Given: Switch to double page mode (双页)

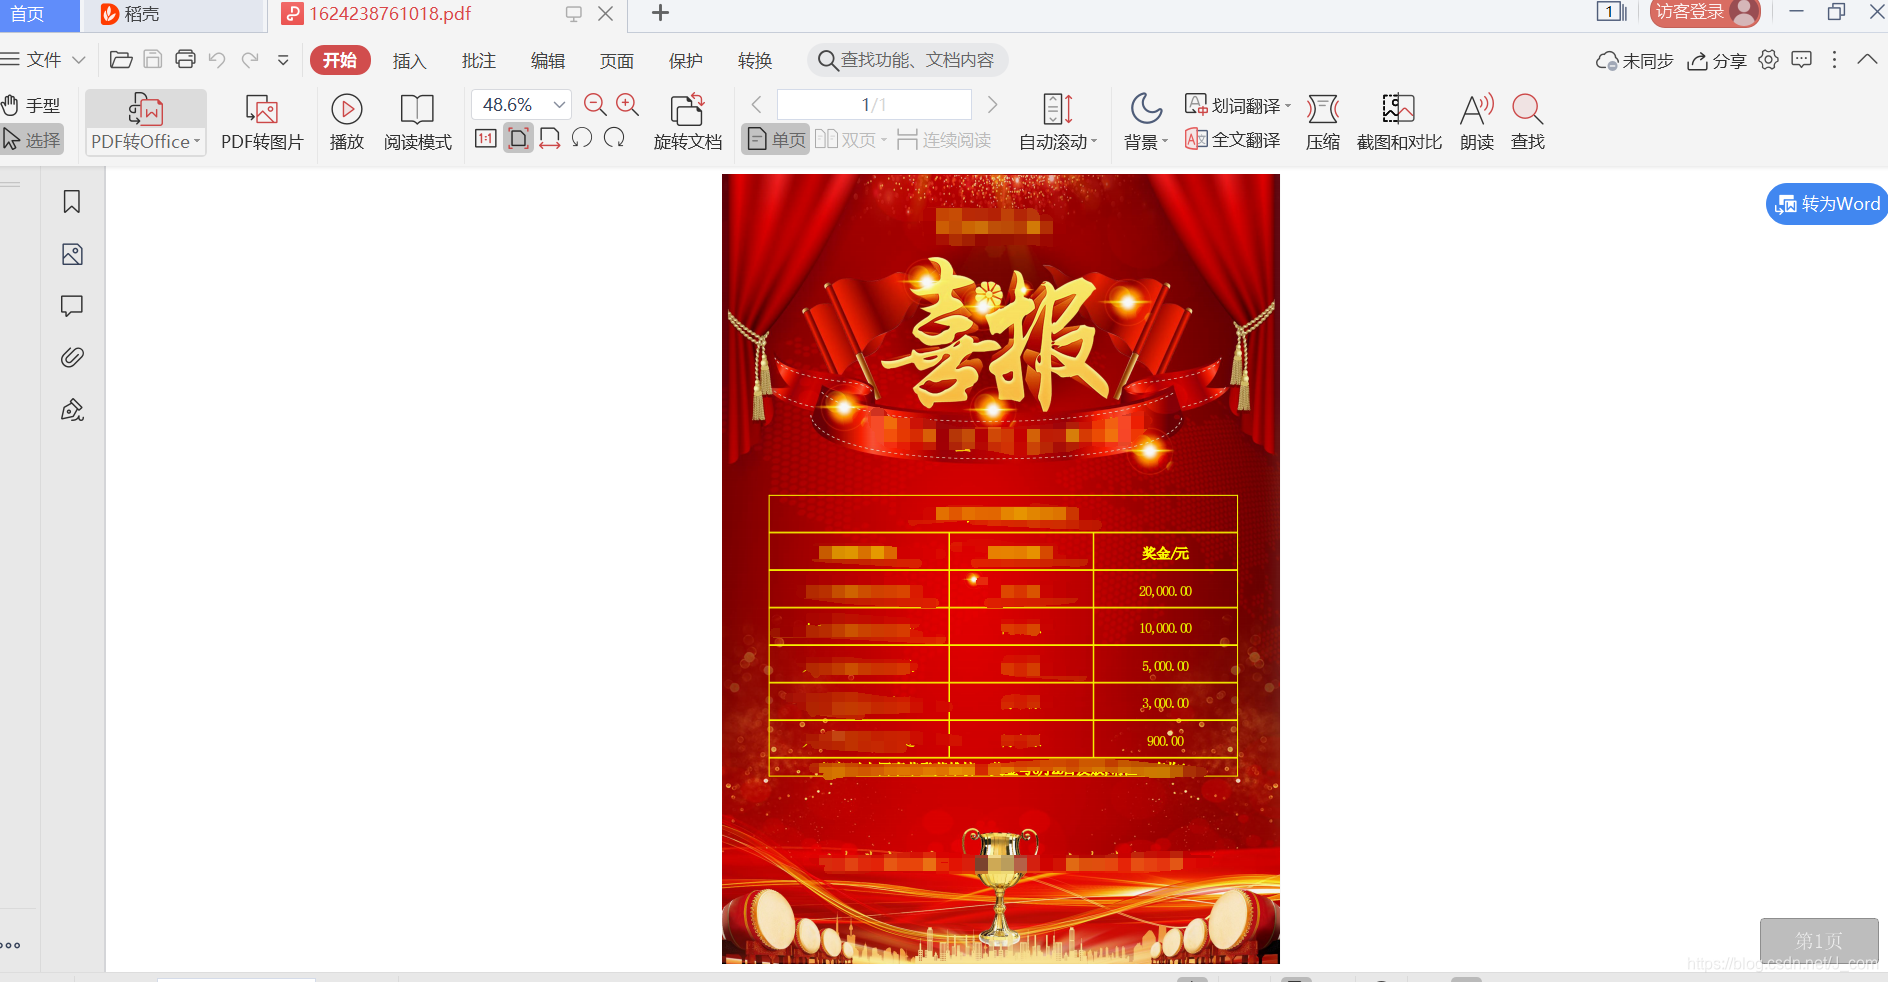Looking at the screenshot, I should coord(851,139).
